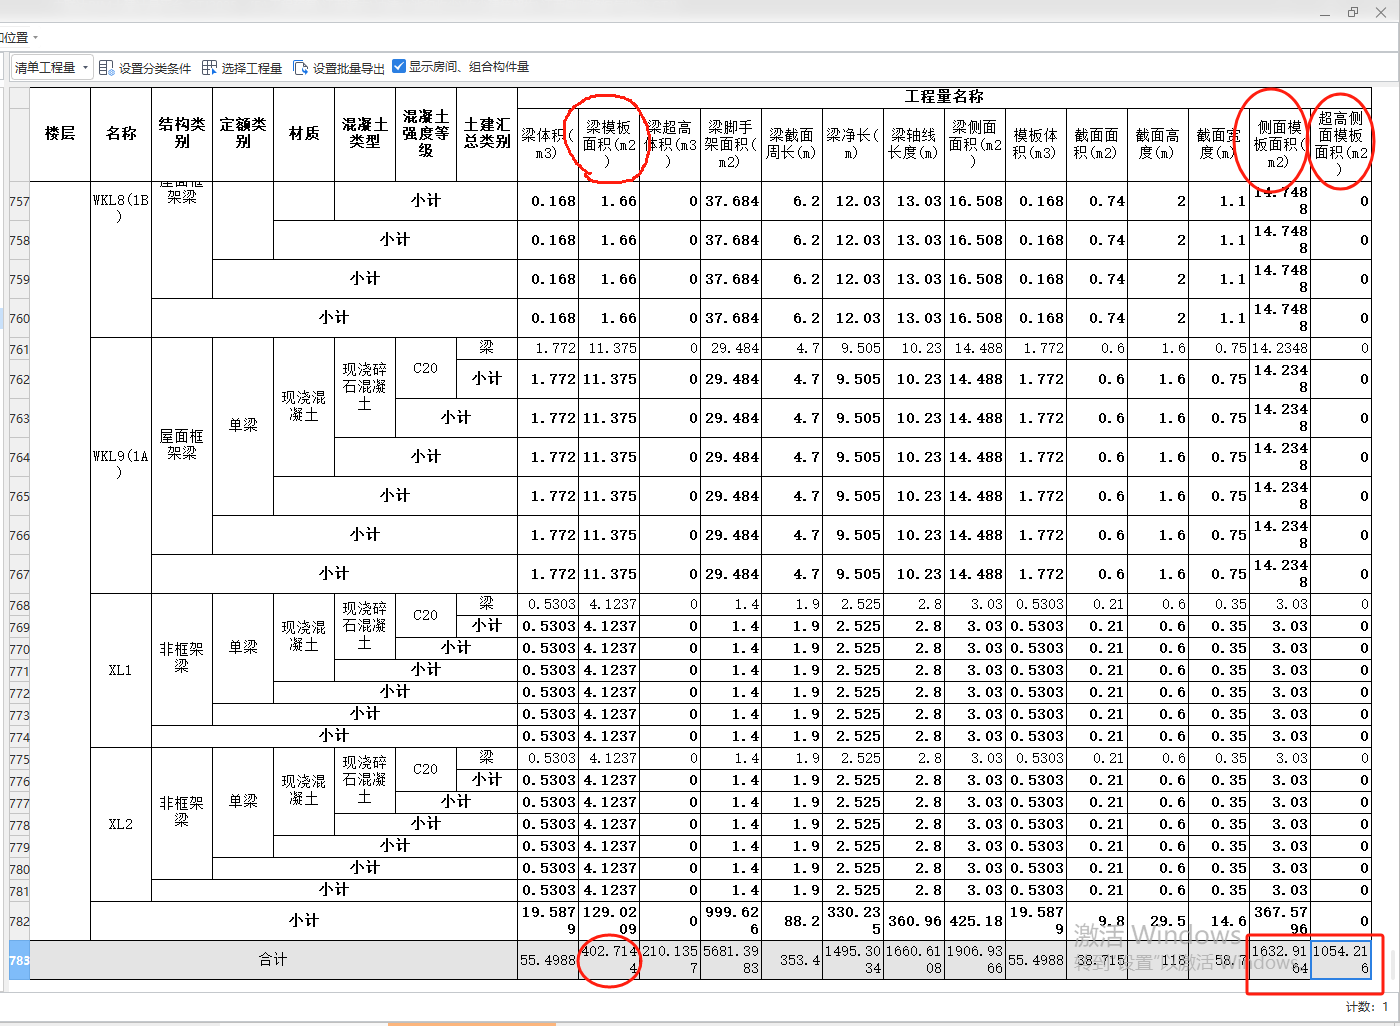Click the 梁侧面面积(m2) column header
Image resolution: width=1400 pixels, height=1026 pixels.
pos(975,144)
